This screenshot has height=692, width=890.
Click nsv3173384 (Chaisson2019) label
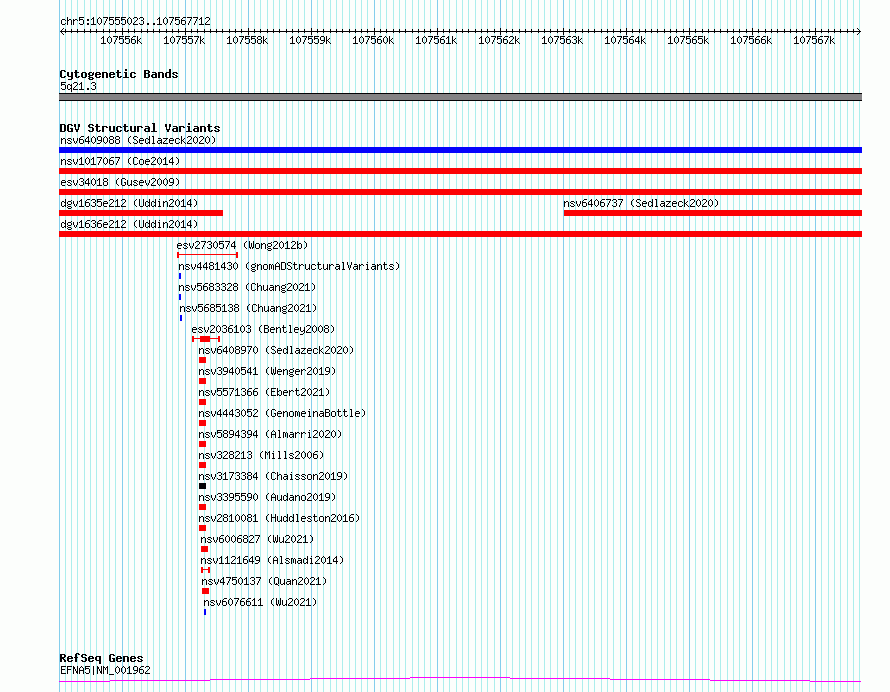point(273,476)
